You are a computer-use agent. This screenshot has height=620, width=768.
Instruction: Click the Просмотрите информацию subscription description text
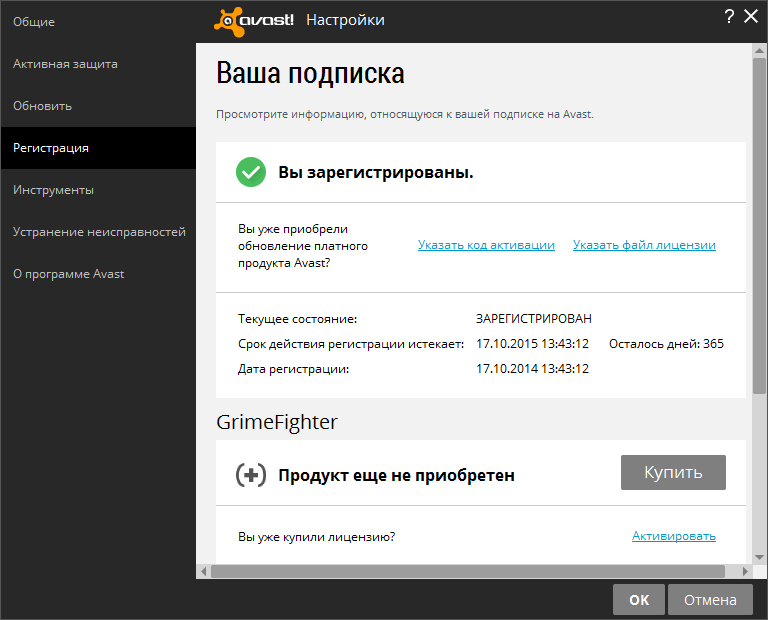click(x=405, y=114)
